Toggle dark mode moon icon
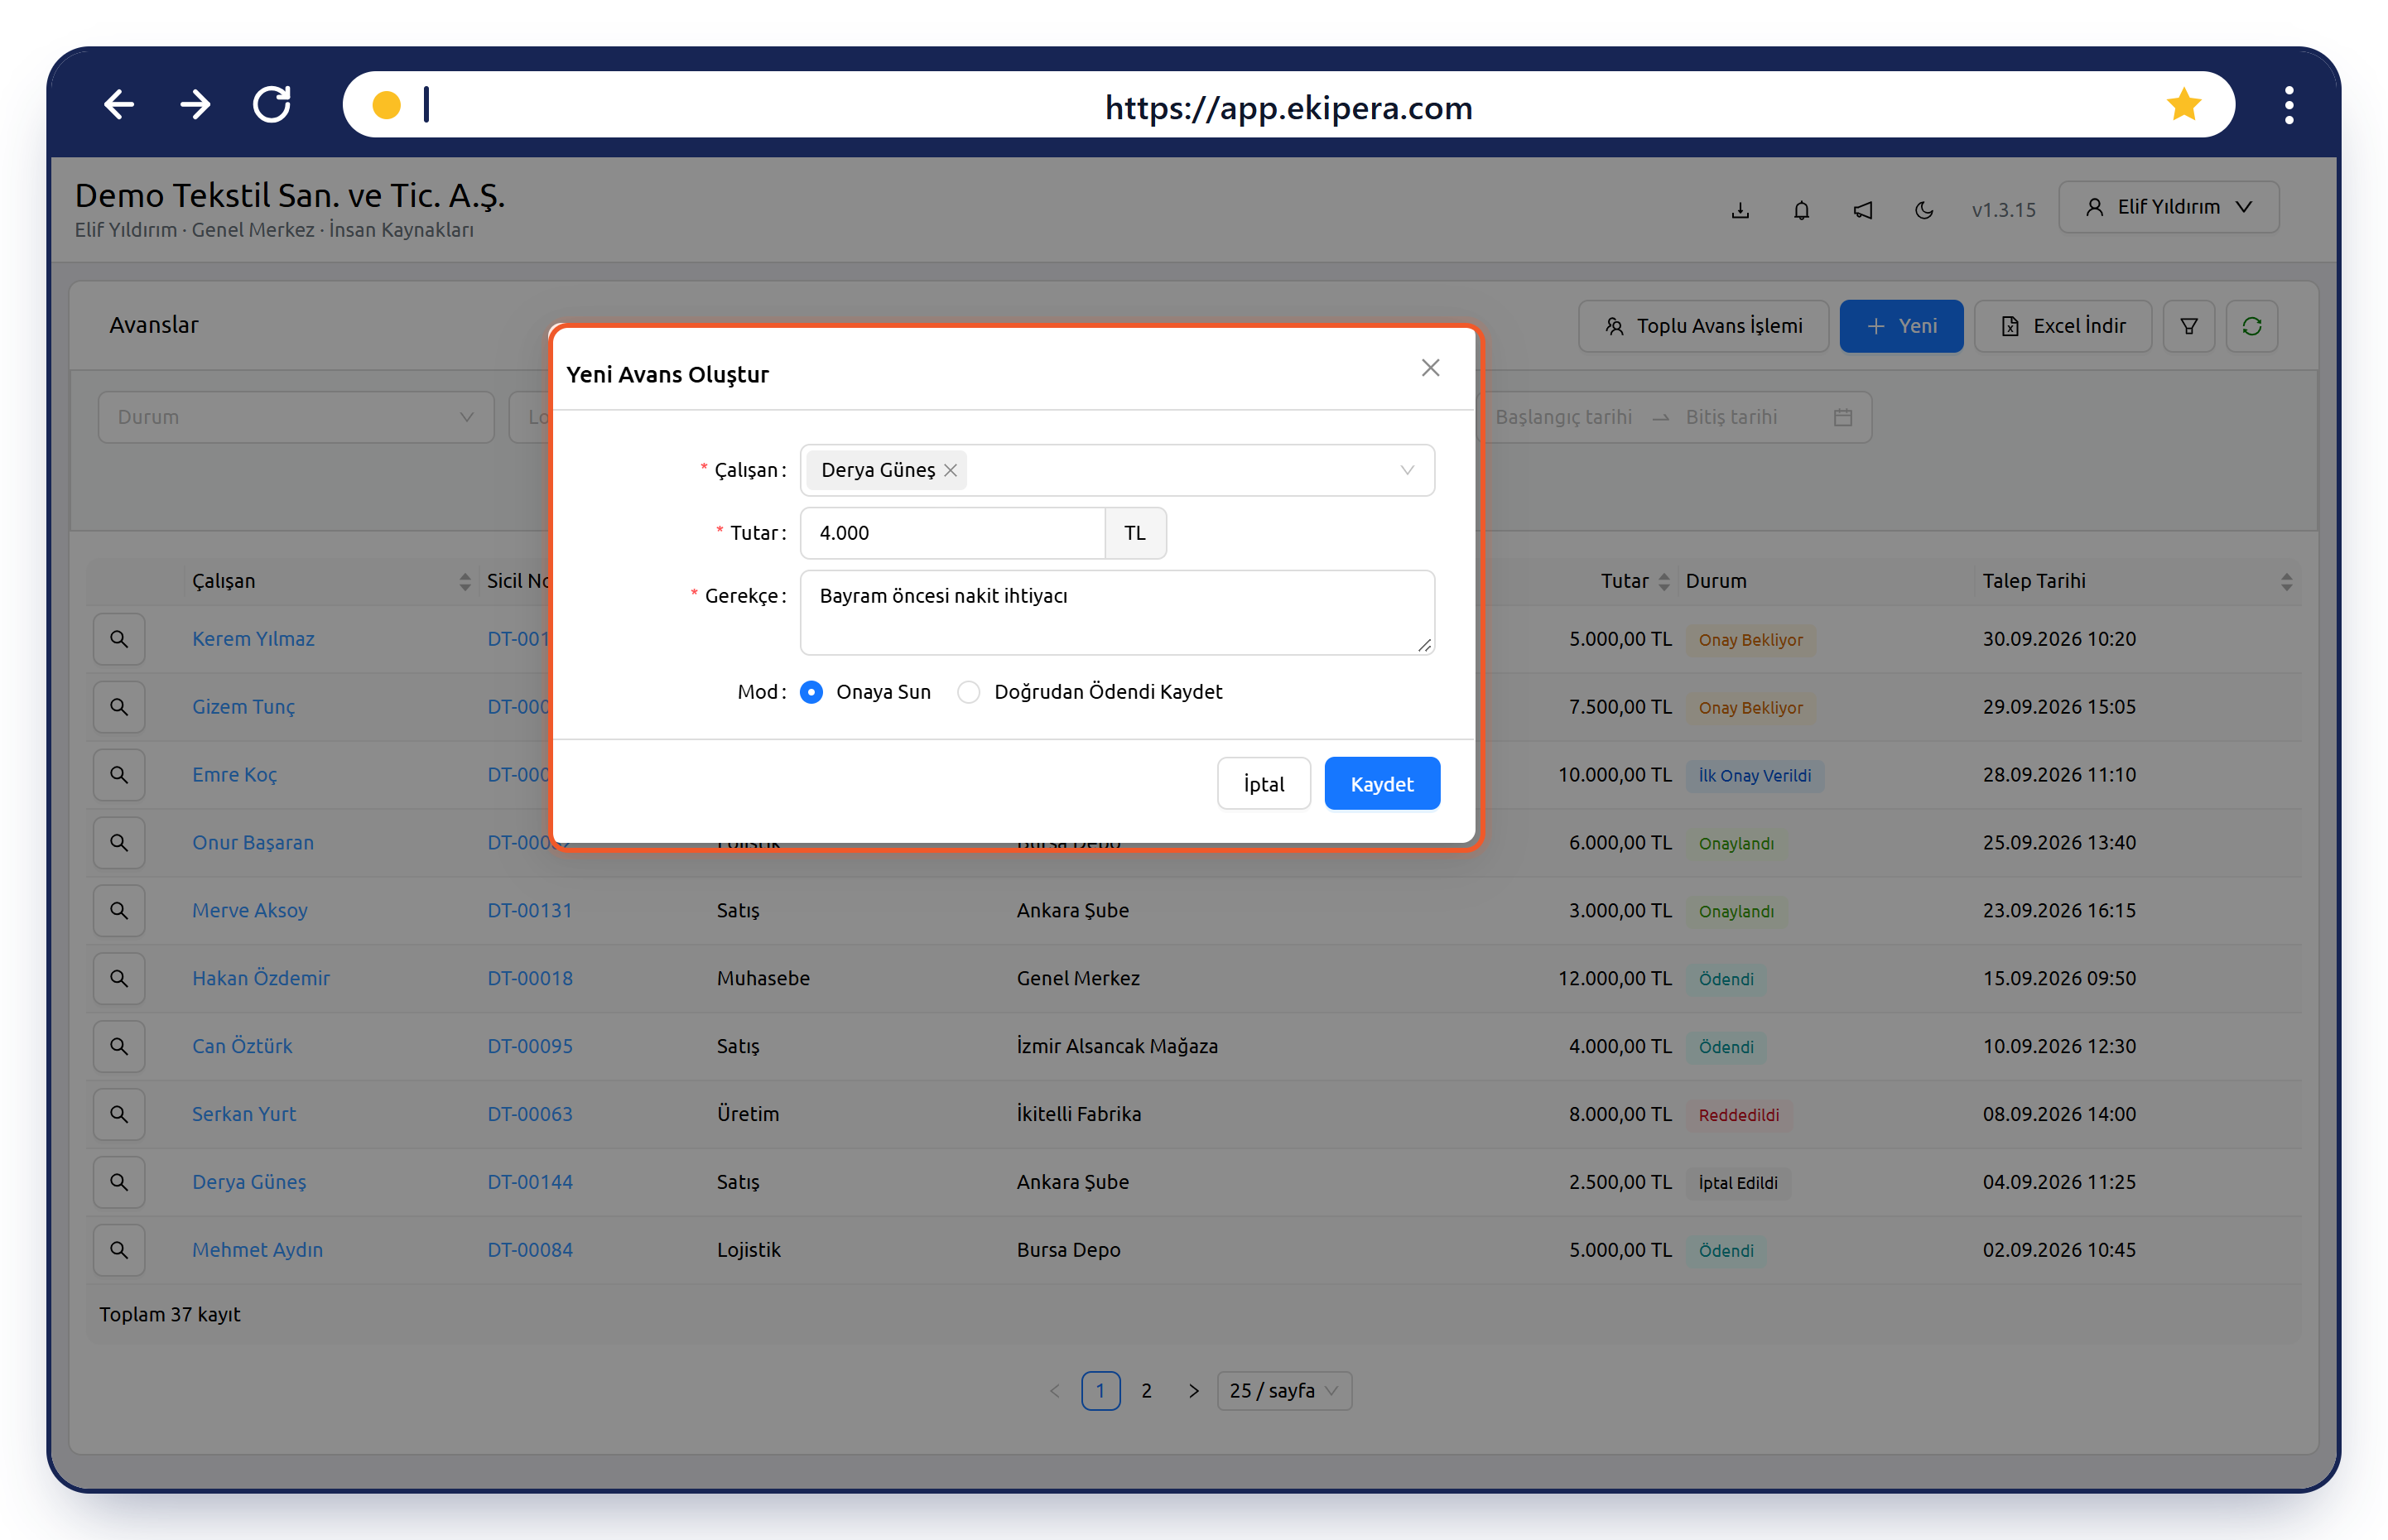Image resolution: width=2388 pixels, height=1540 pixels. pos(1924,210)
